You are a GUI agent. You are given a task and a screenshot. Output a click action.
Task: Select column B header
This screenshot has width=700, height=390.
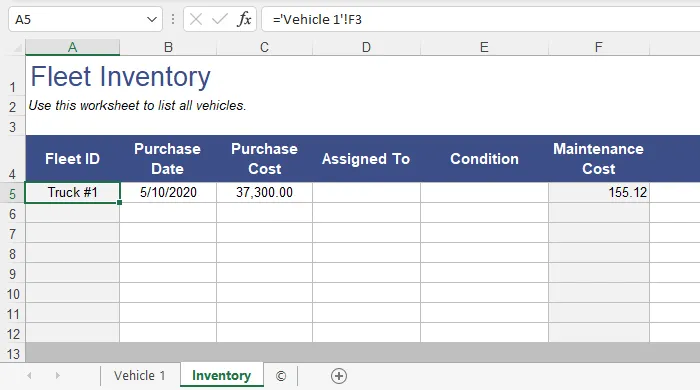[x=168, y=47]
